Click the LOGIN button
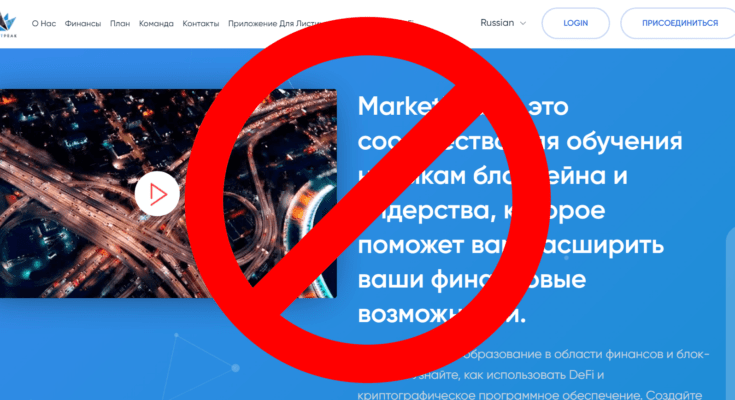Image resolution: width=735 pixels, height=400 pixels. tap(576, 23)
